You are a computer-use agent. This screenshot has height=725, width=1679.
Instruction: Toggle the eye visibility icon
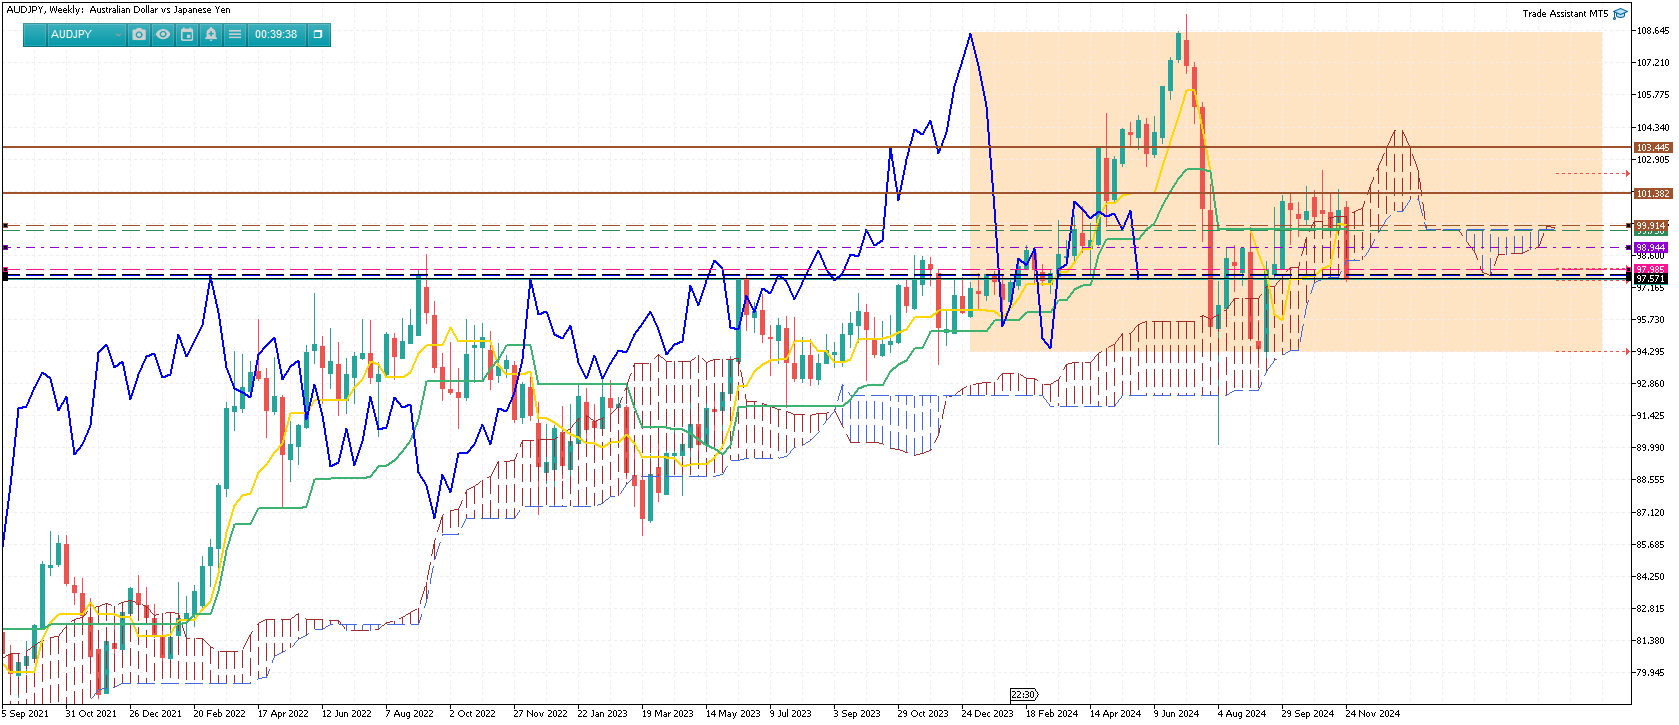click(x=163, y=34)
